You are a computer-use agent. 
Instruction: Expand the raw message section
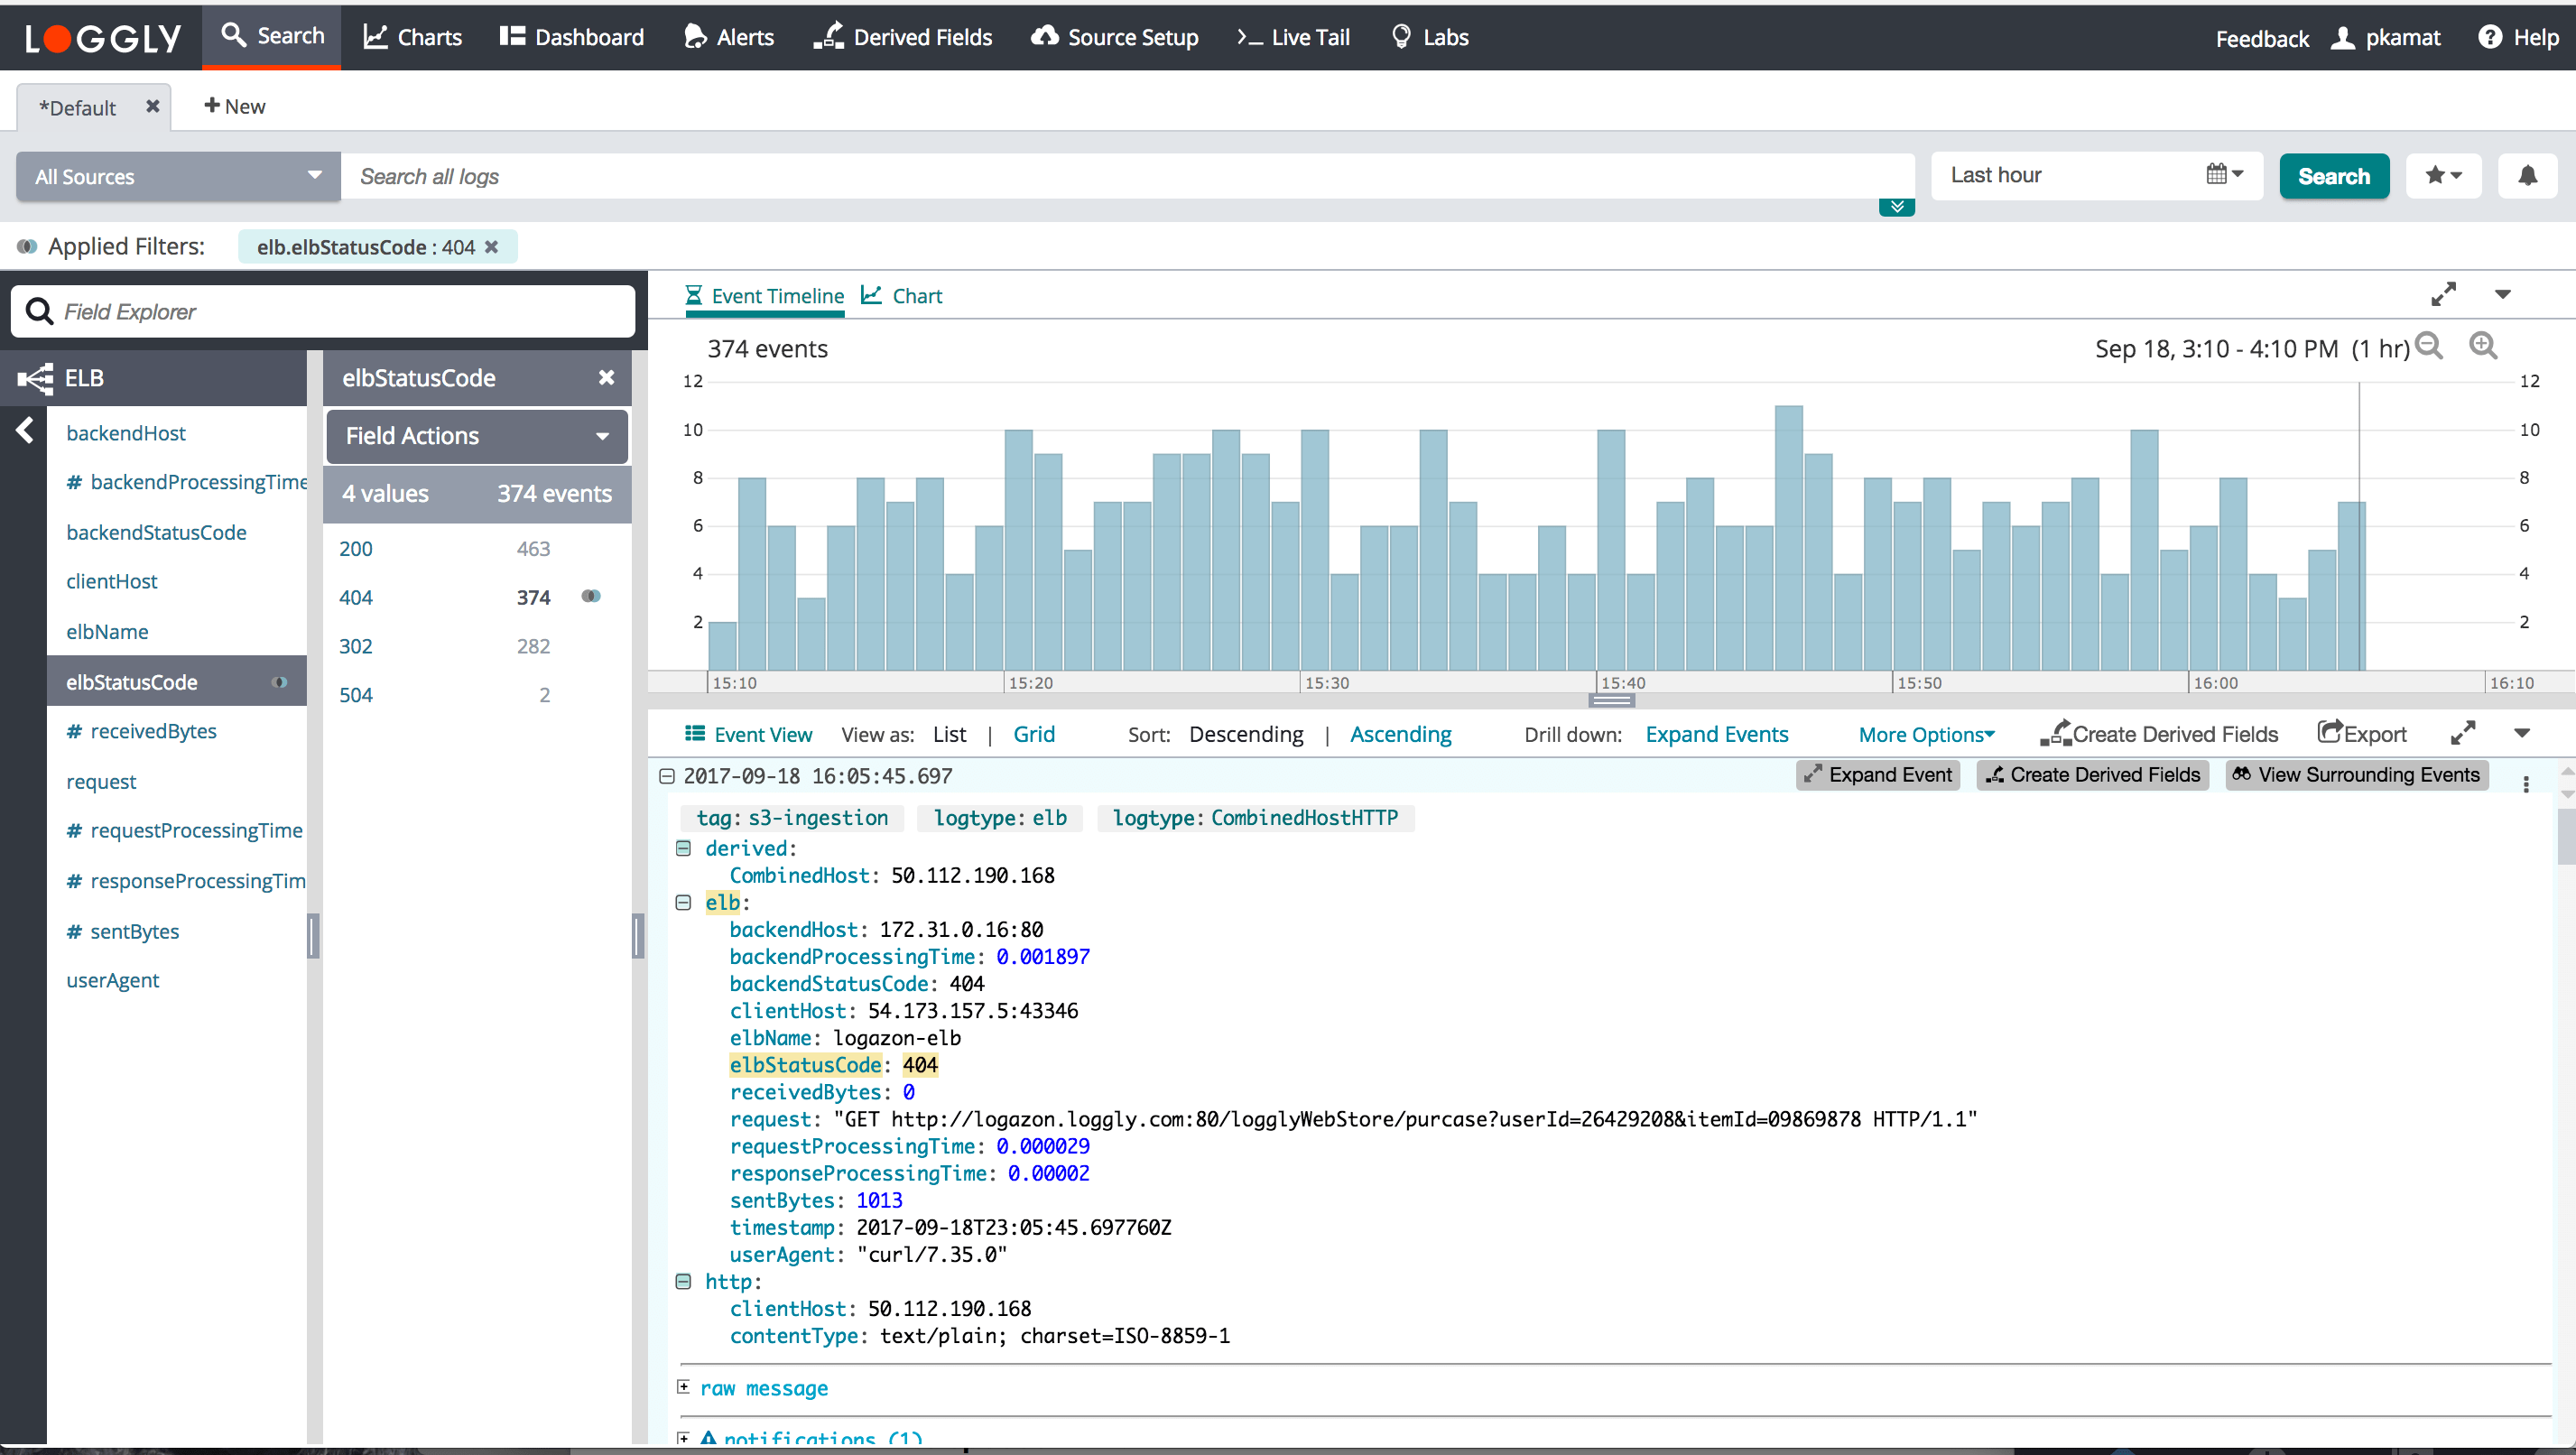click(x=683, y=1387)
